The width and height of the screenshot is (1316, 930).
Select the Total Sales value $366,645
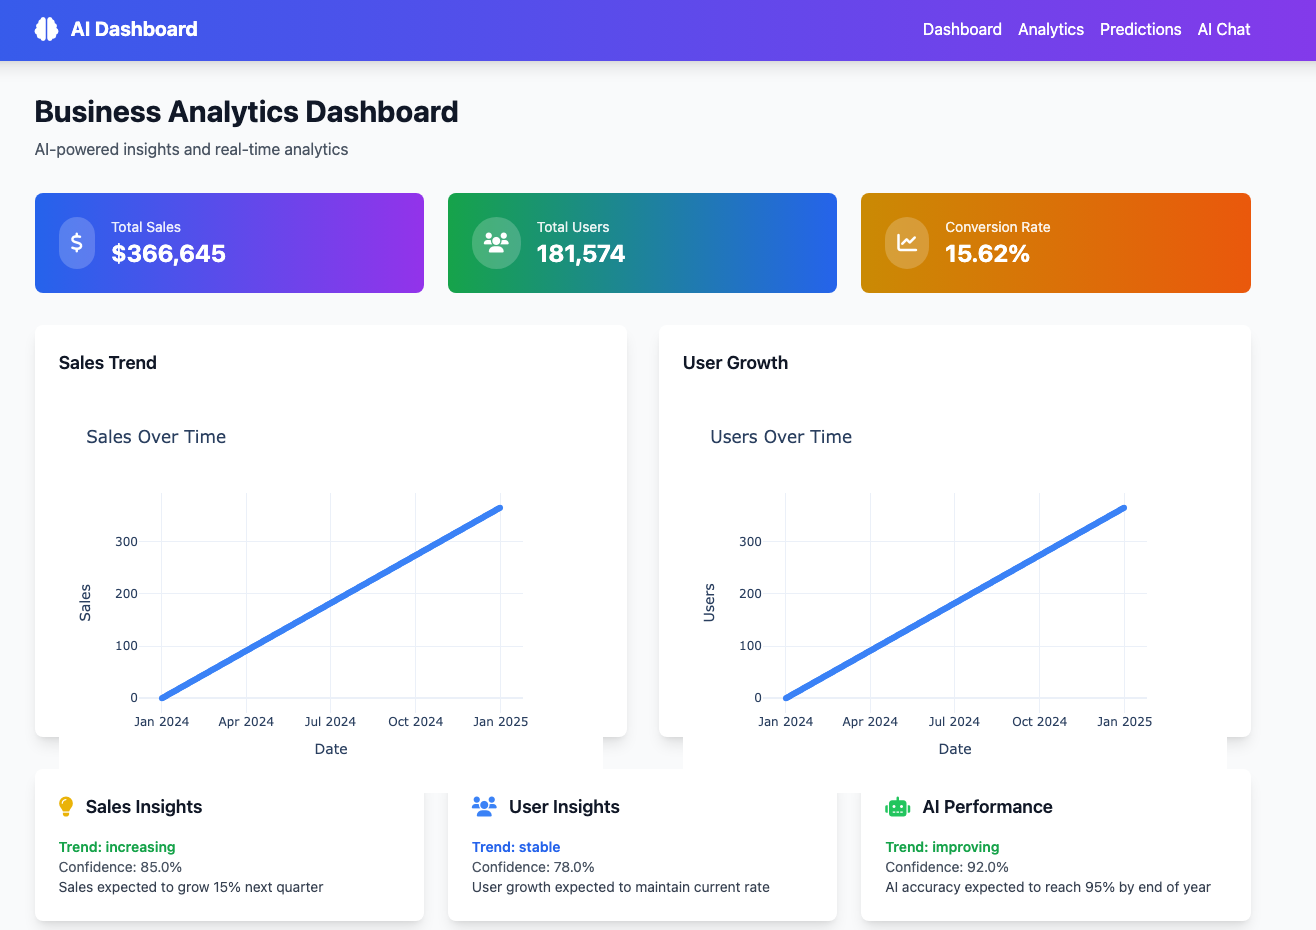pos(169,254)
